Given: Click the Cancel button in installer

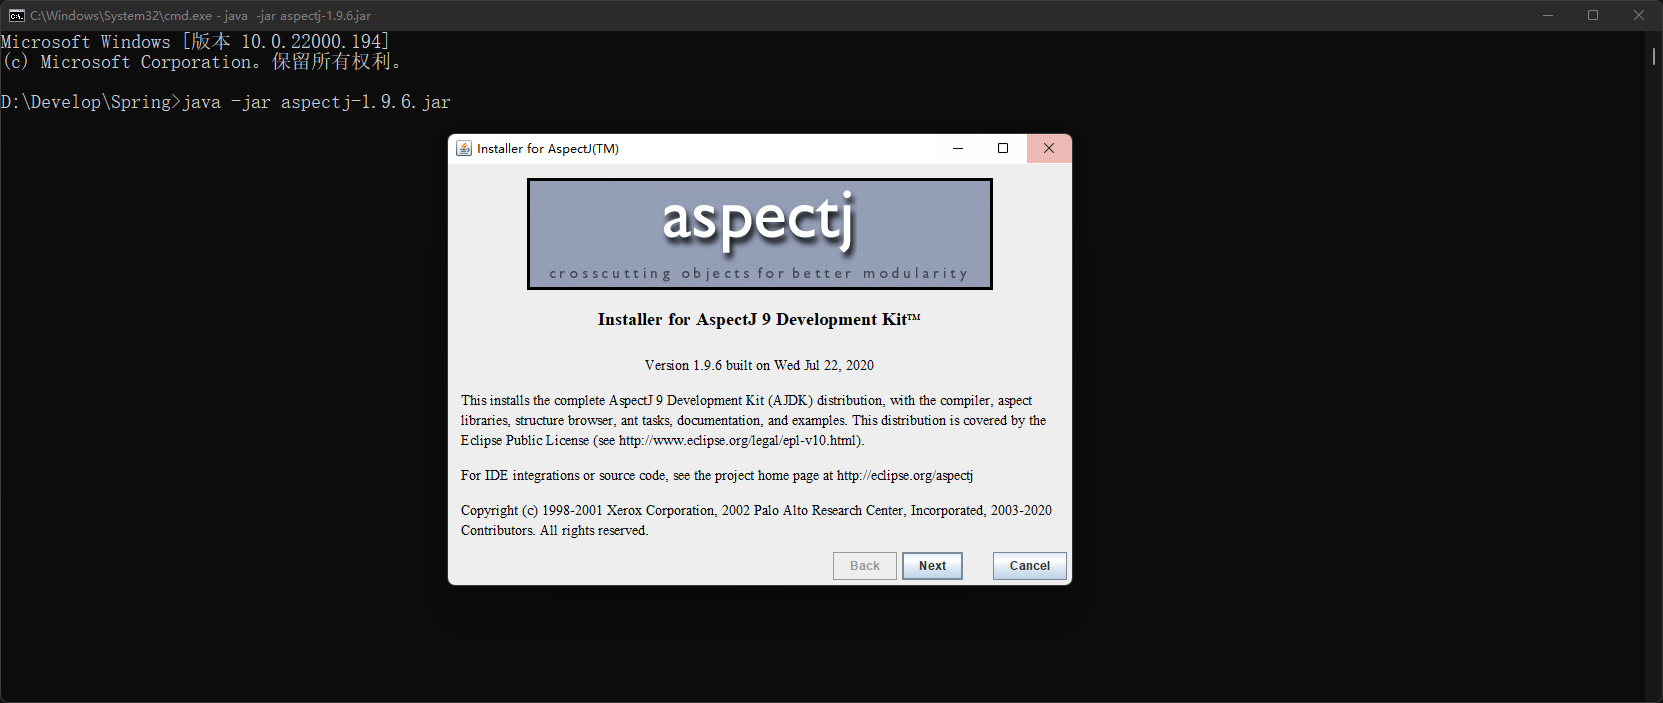Looking at the screenshot, I should 1029,566.
